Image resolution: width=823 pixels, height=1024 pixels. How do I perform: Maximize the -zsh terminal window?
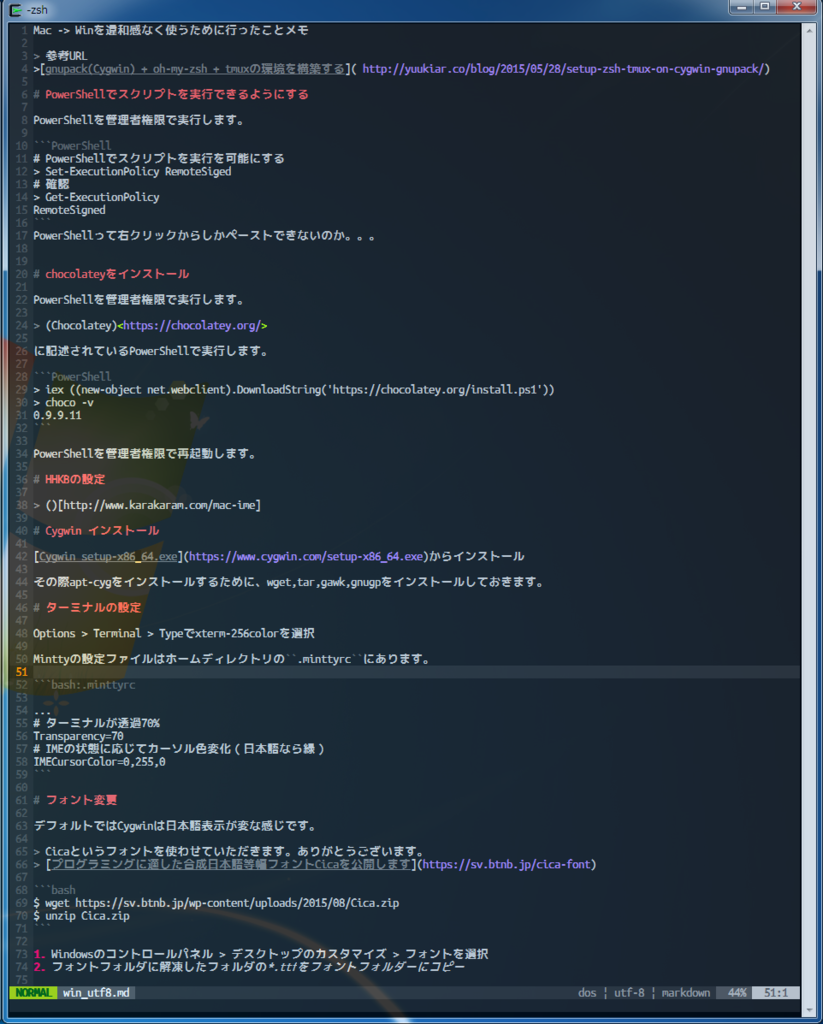pyautogui.click(x=764, y=7)
